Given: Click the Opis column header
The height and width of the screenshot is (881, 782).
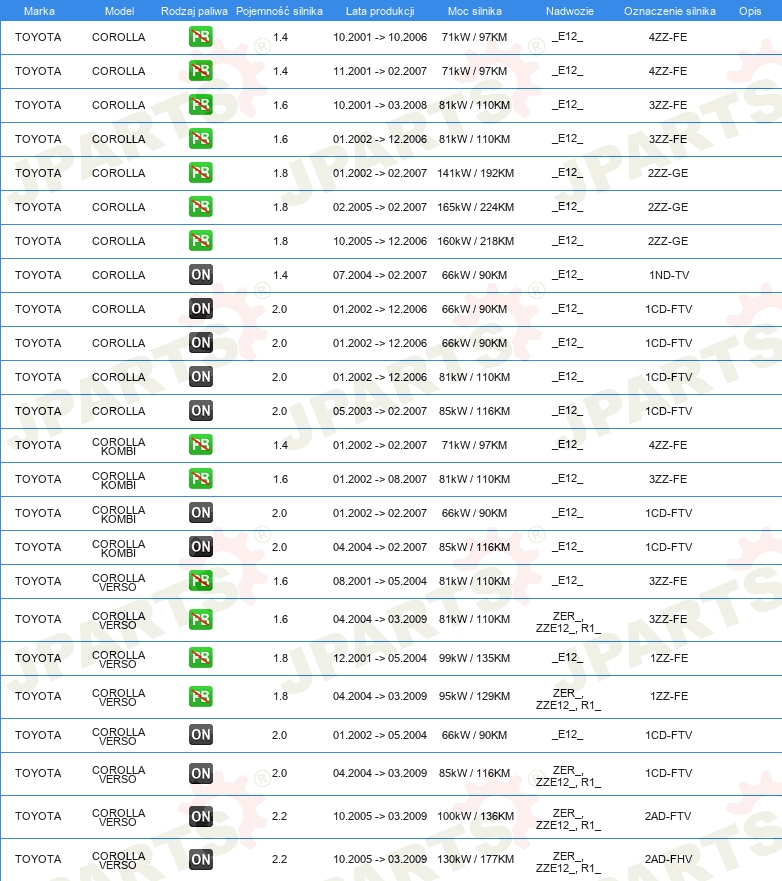Looking at the screenshot, I should 750,11.
